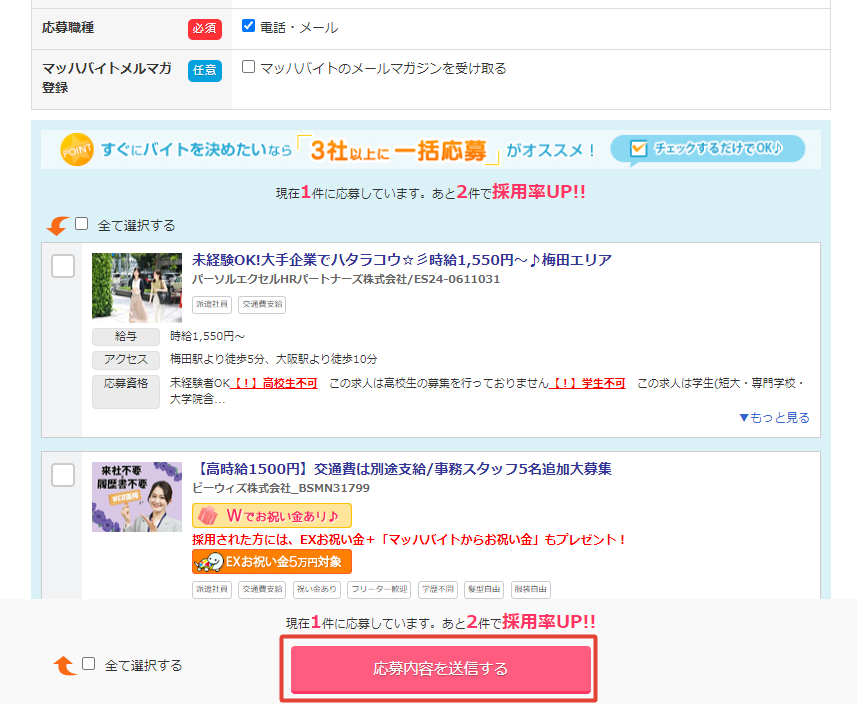
Task: Click the チェックするだけでOK♪ blue badge
Action: click(706, 146)
